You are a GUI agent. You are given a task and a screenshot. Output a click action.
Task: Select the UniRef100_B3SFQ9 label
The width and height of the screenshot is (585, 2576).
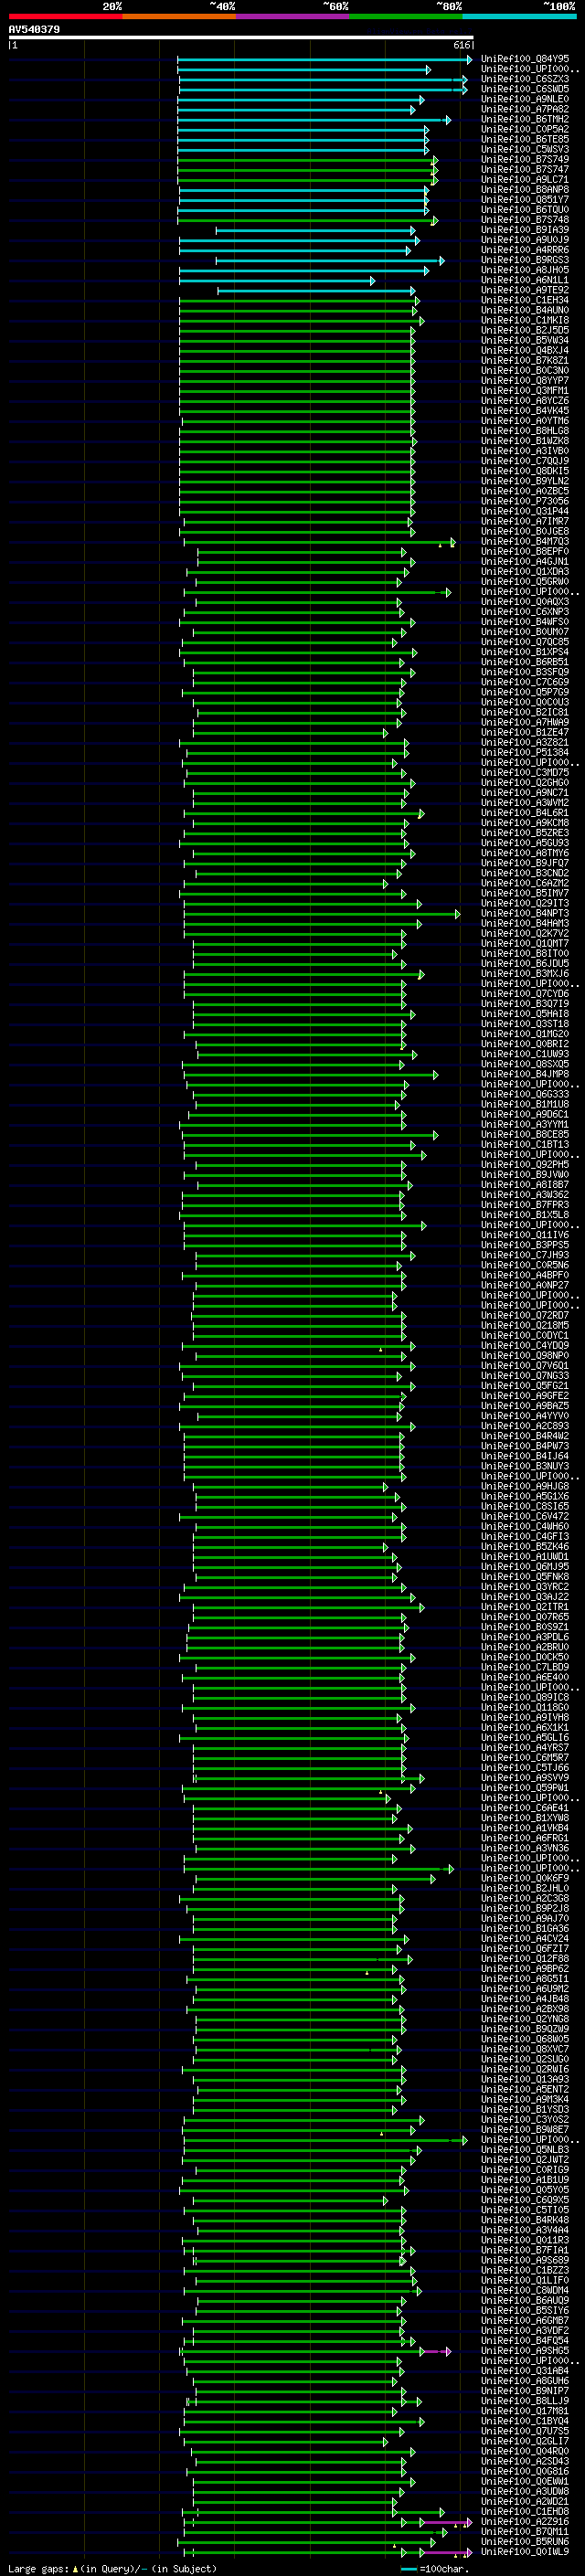point(525,672)
